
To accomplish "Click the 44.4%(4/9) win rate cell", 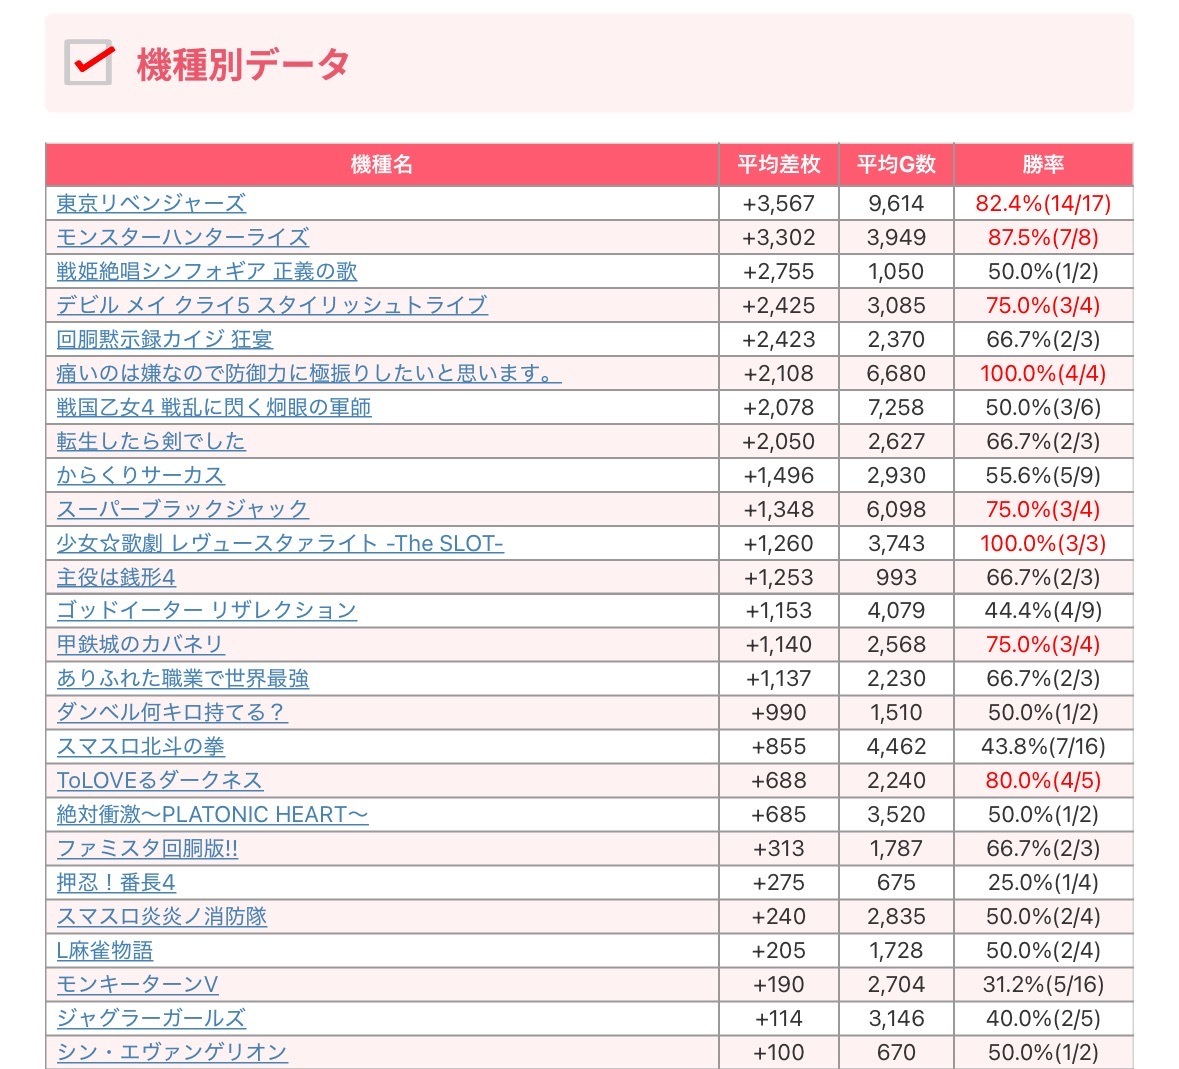I will pos(1044,610).
